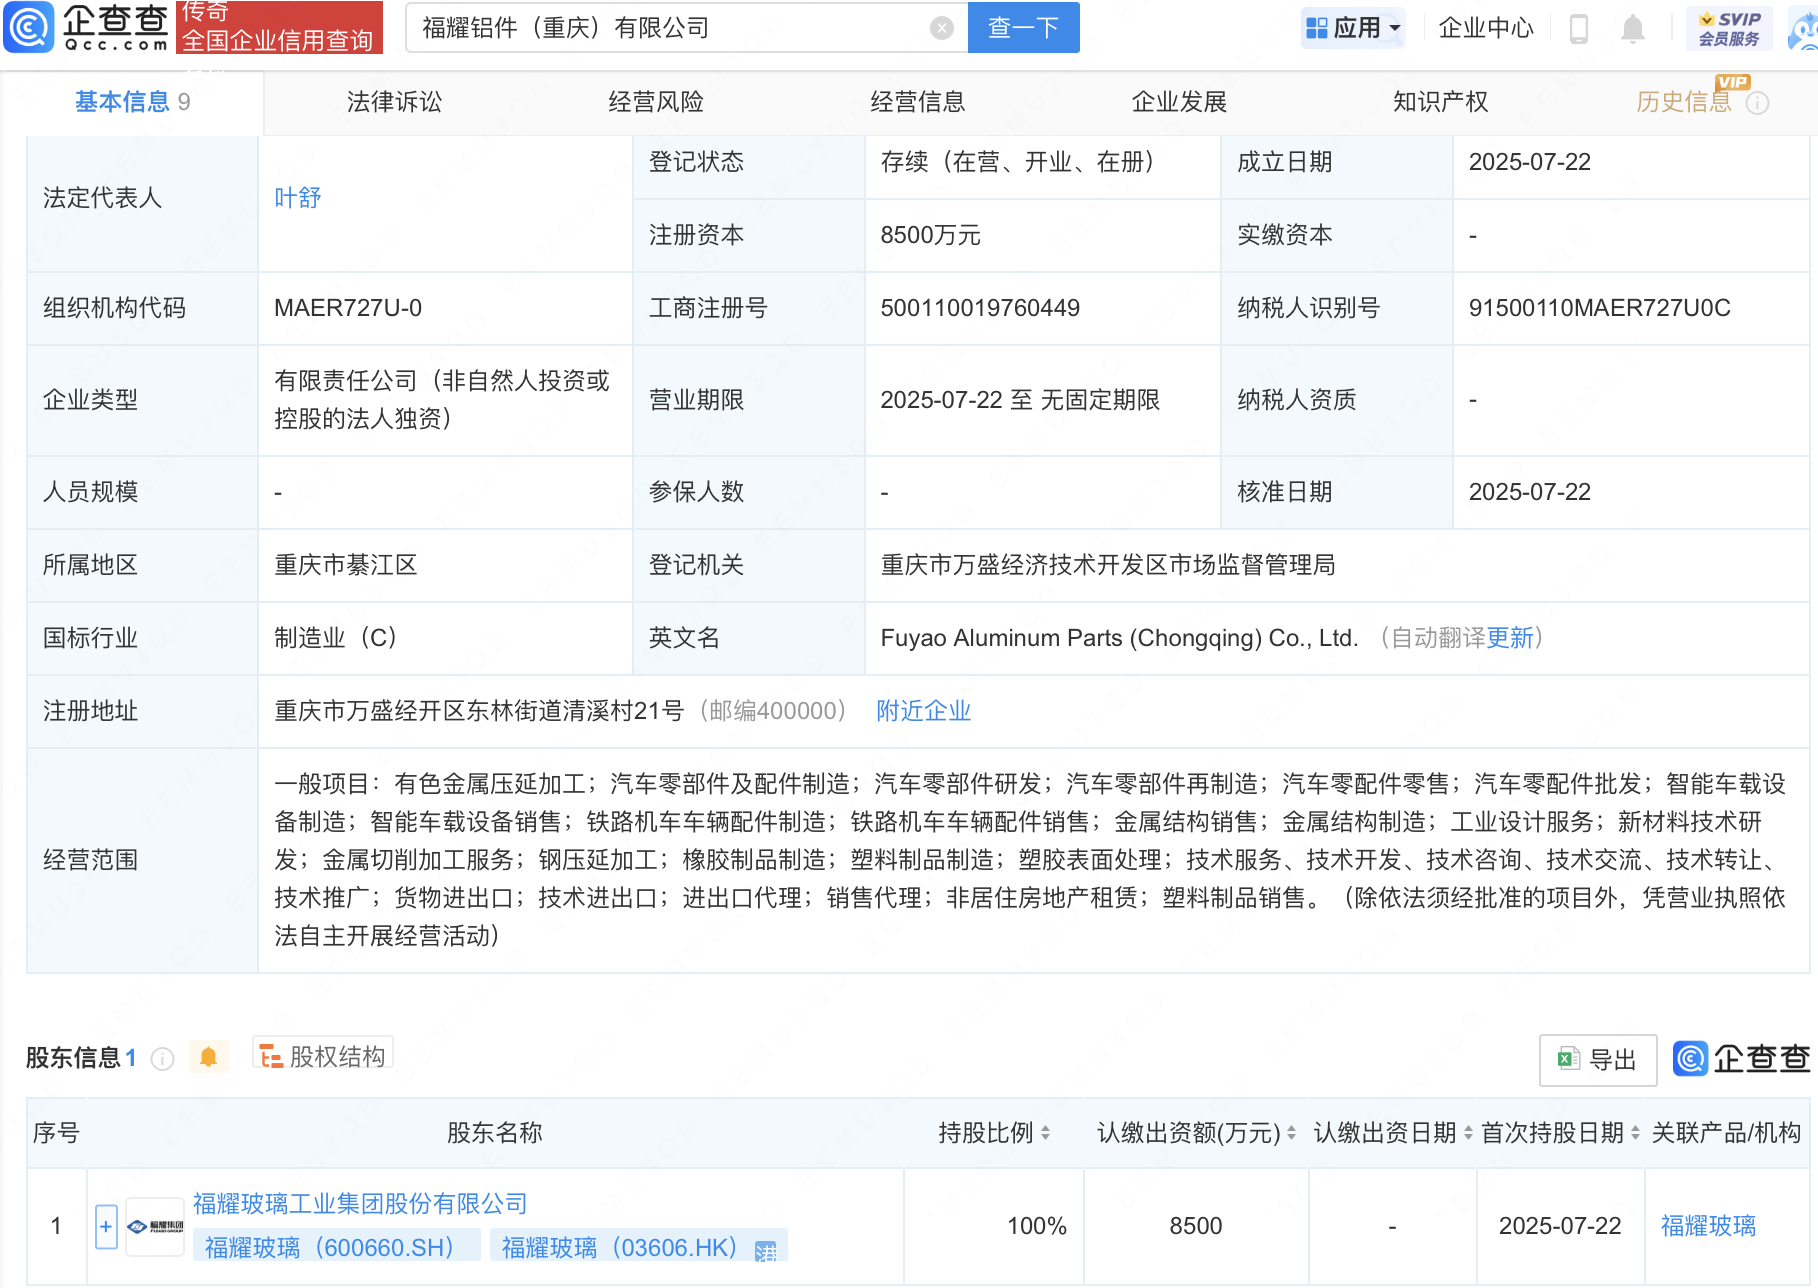The width and height of the screenshot is (1818, 1288).
Task: Click icon after 03606.HK tag
Action: 766,1250
